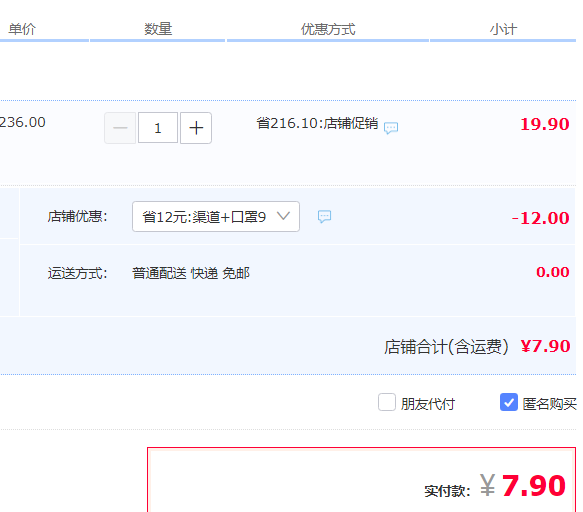The image size is (583, 512).
Task: Click the plus button to increase quantity
Action: tap(196, 128)
